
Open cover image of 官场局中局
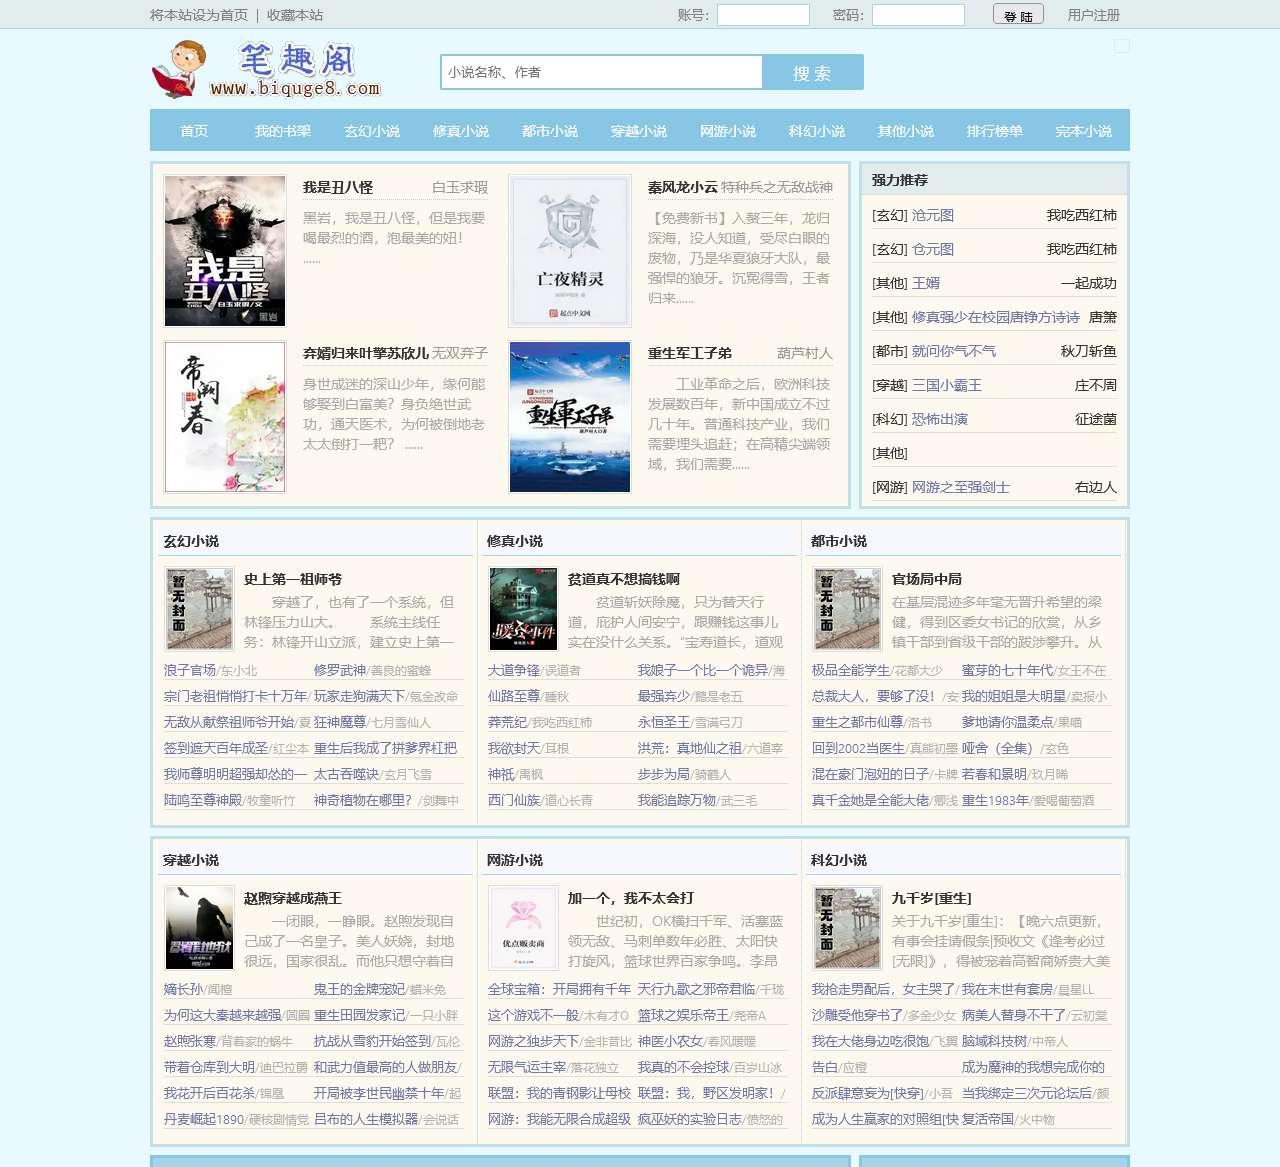click(x=847, y=609)
